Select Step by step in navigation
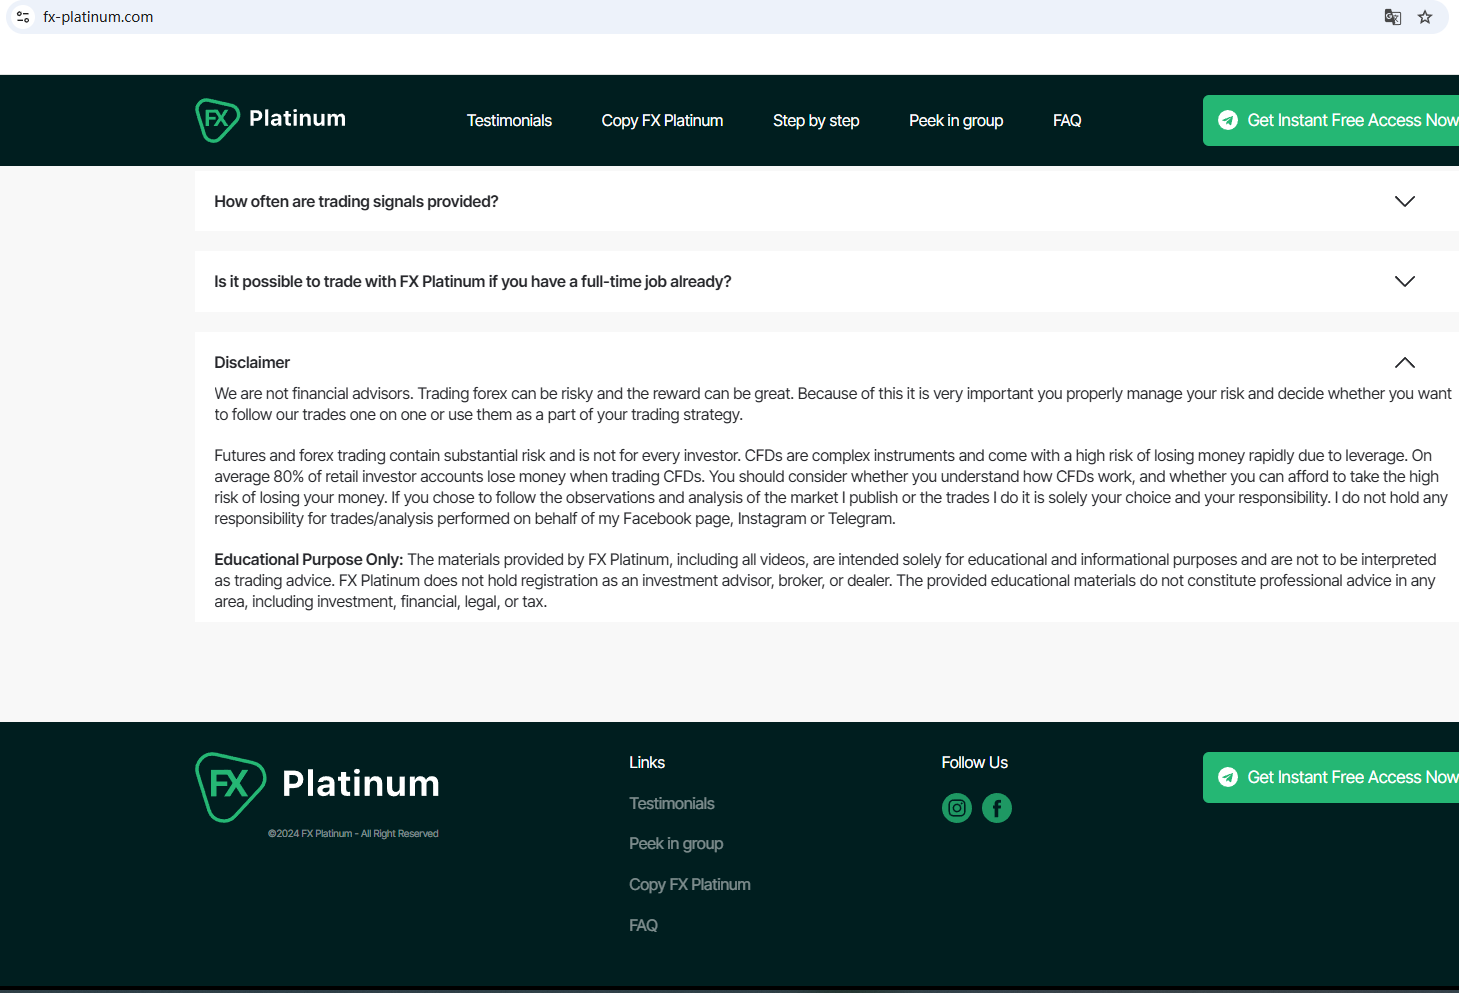 pyautogui.click(x=816, y=120)
